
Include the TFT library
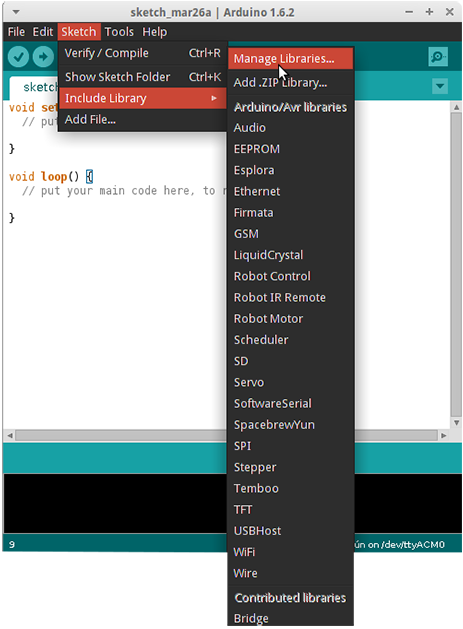tap(290, 510)
